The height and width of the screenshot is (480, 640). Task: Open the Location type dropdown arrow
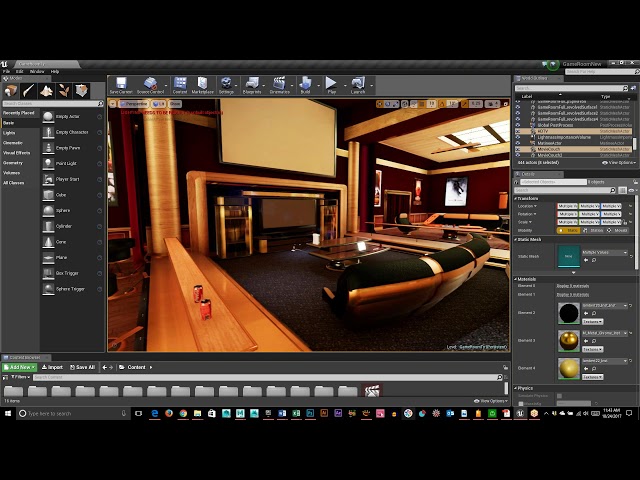coord(535,206)
